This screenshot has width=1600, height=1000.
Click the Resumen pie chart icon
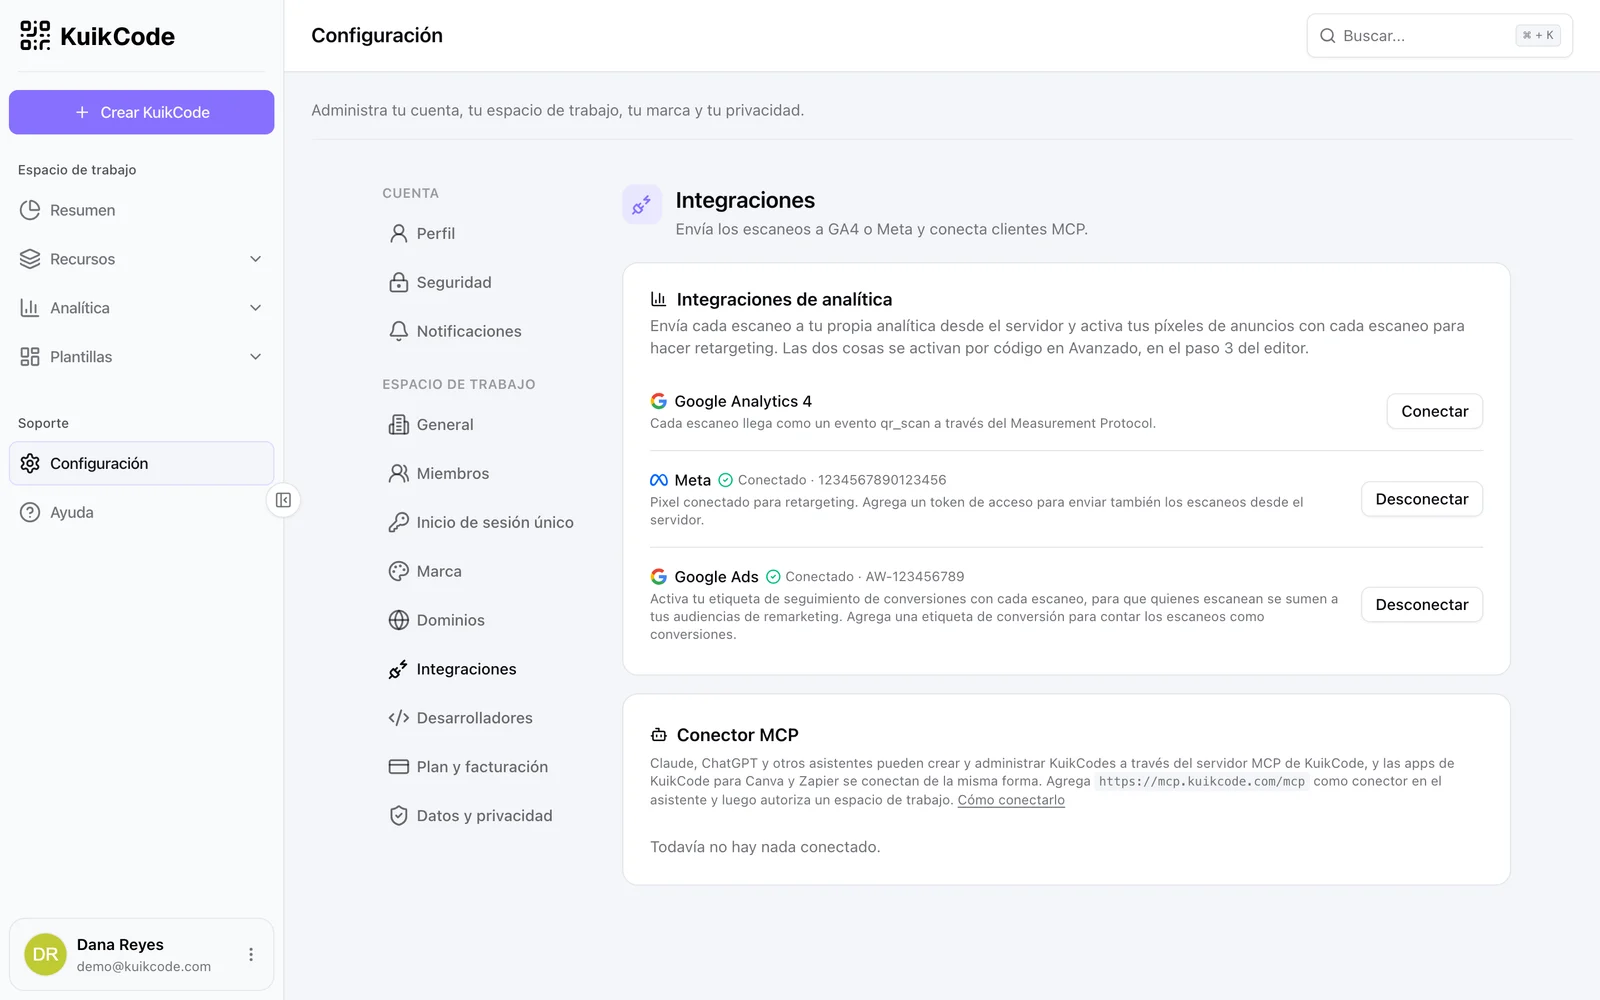(x=30, y=210)
